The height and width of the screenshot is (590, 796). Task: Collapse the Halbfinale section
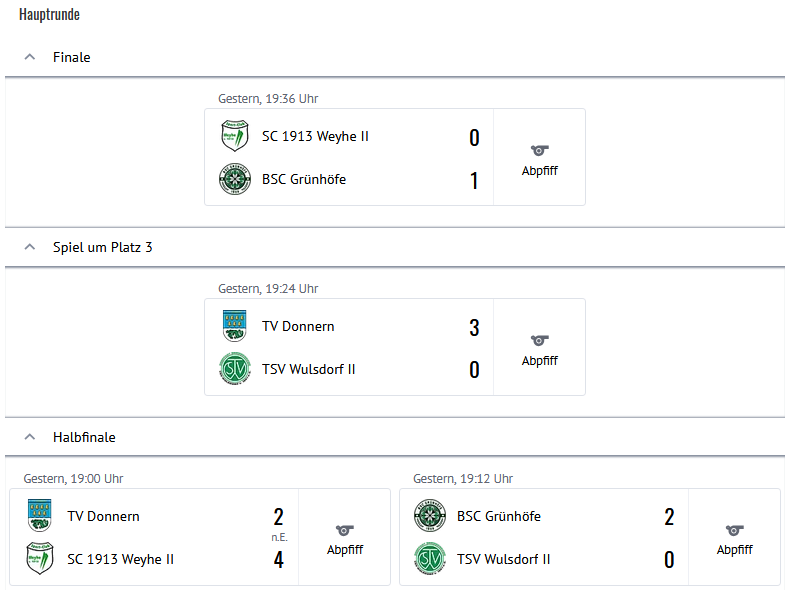[30, 437]
